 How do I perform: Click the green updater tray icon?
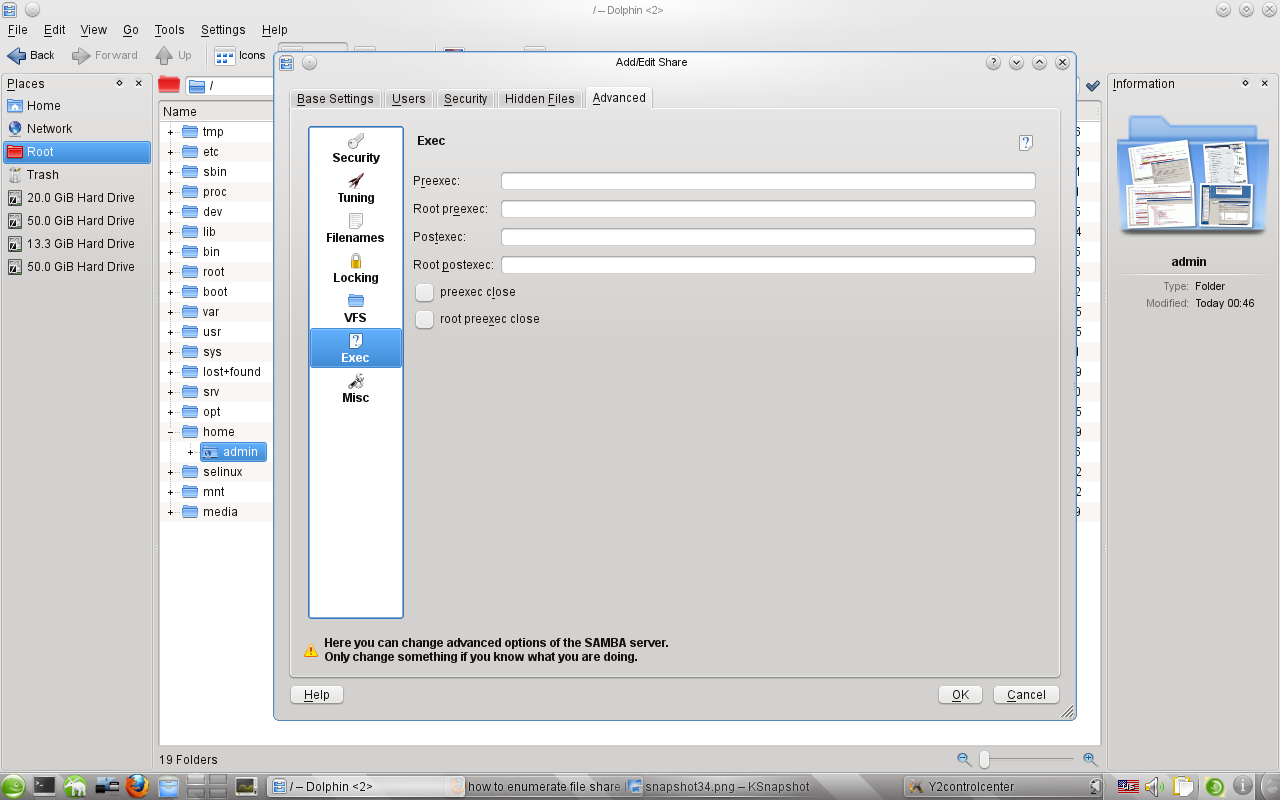coord(1214,787)
